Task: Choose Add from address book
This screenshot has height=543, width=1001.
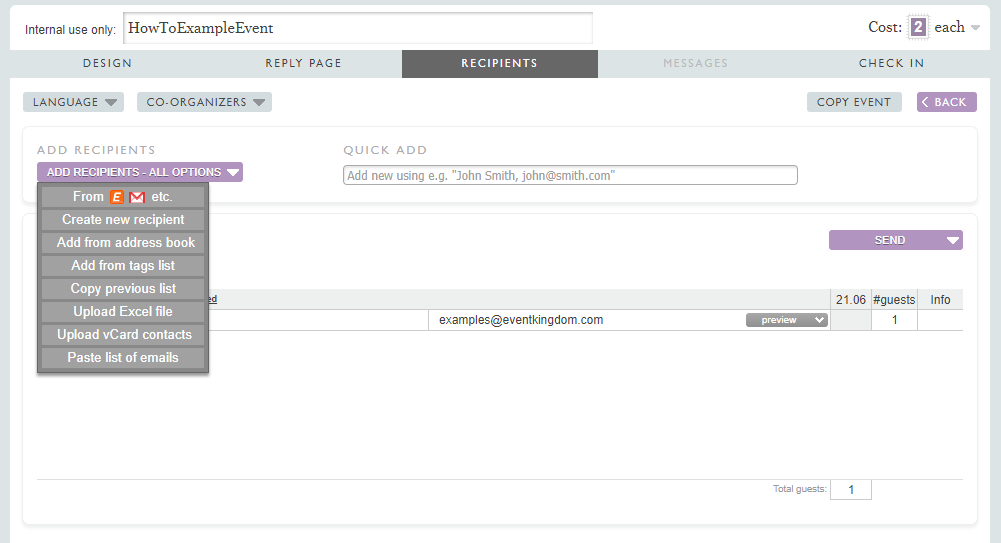Action: [x=123, y=243]
